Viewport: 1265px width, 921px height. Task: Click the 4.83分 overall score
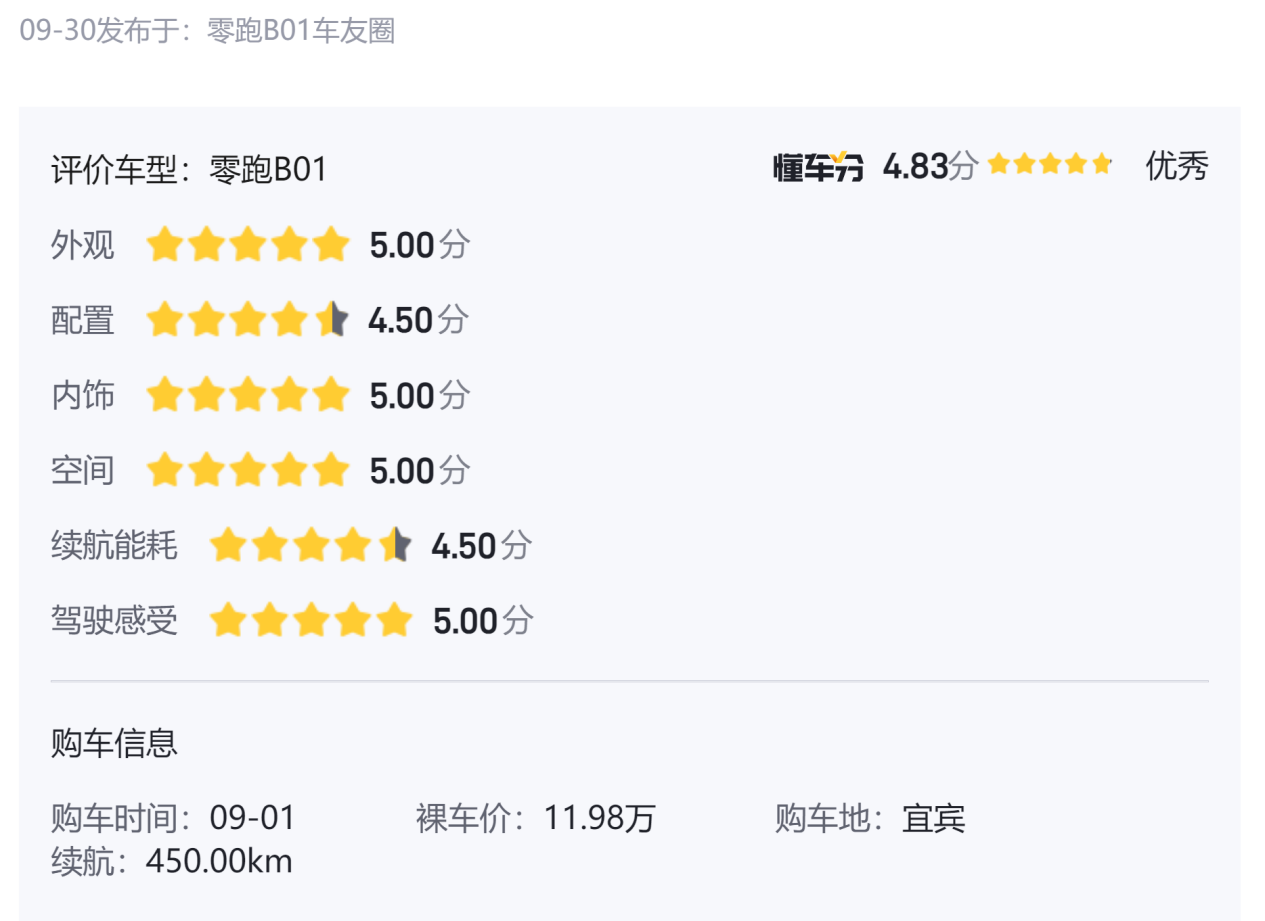[x=929, y=166]
